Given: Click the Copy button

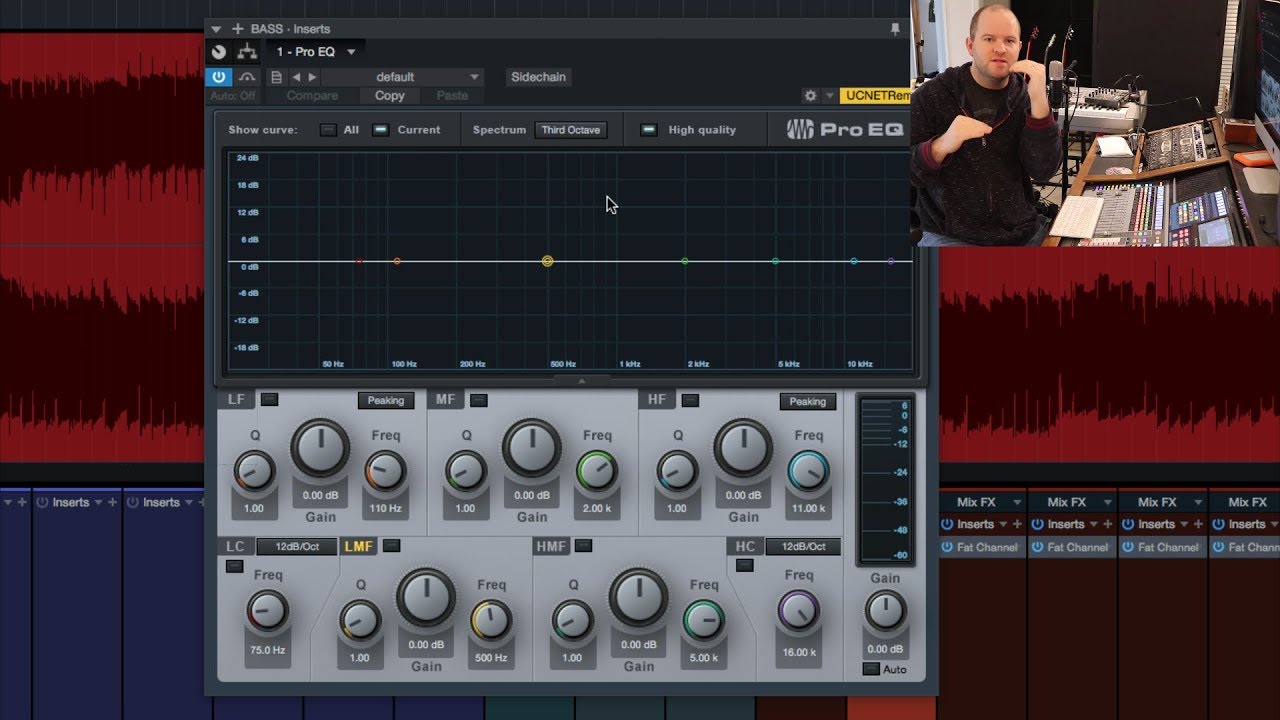Looking at the screenshot, I should [390, 96].
